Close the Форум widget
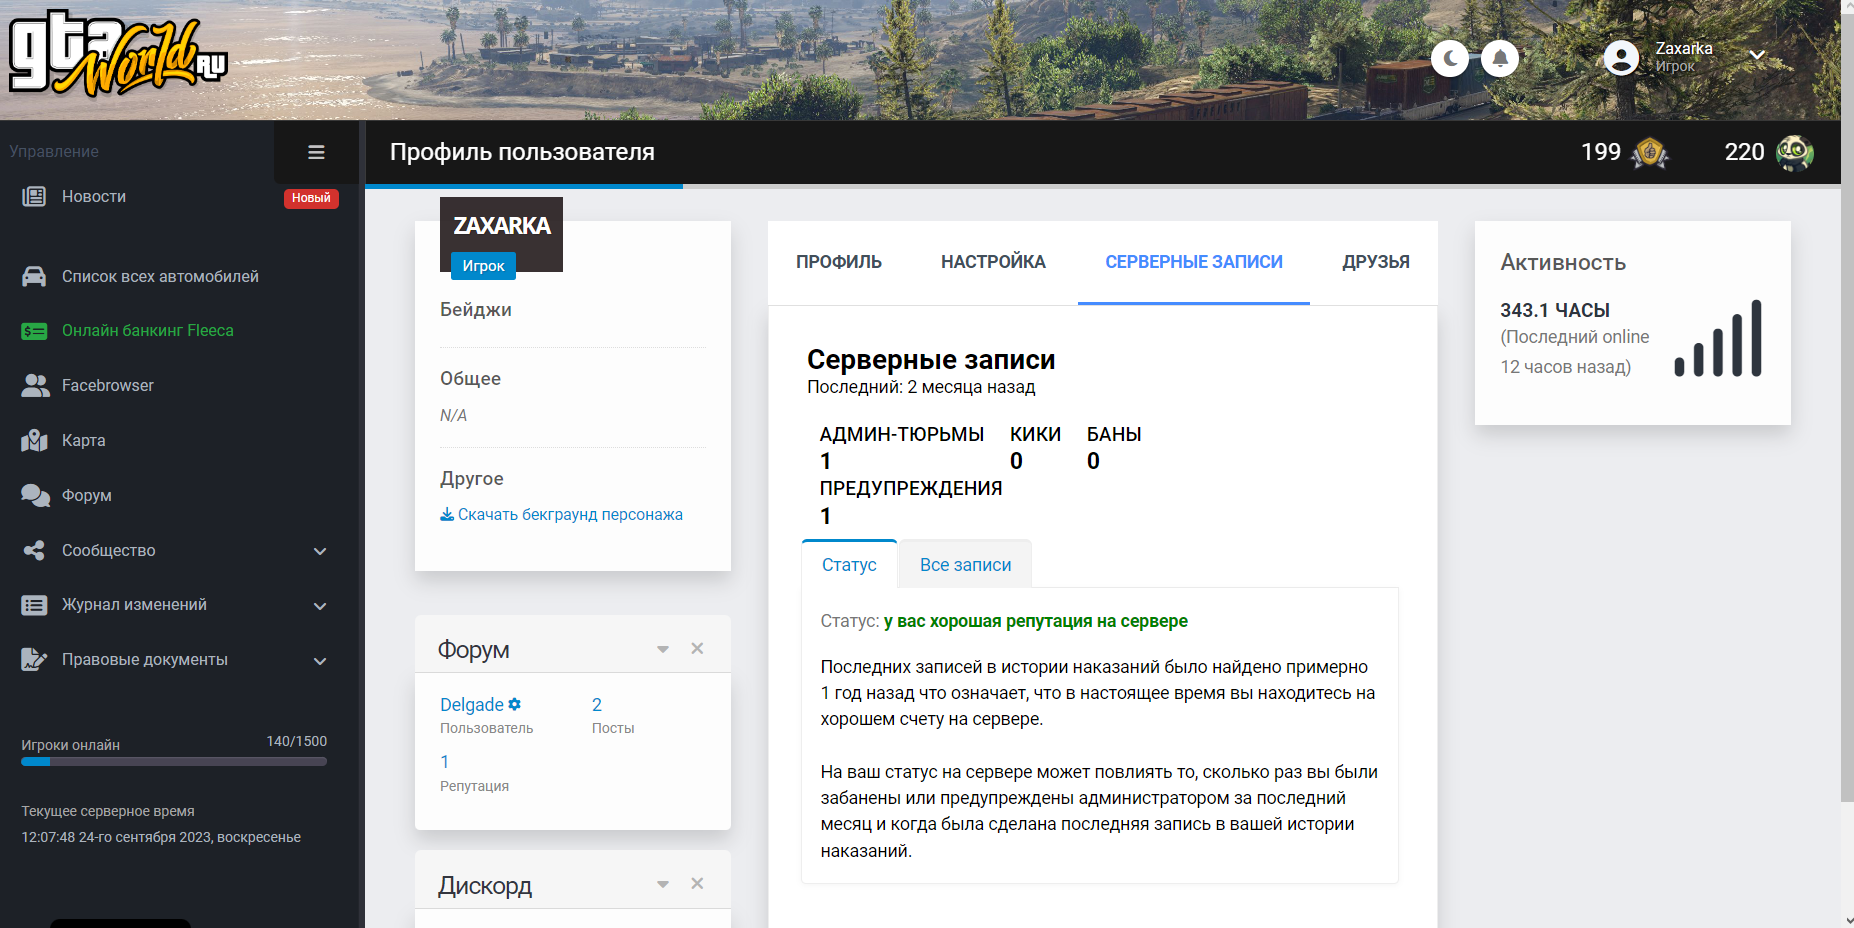This screenshot has height=928, width=1854. click(x=697, y=648)
